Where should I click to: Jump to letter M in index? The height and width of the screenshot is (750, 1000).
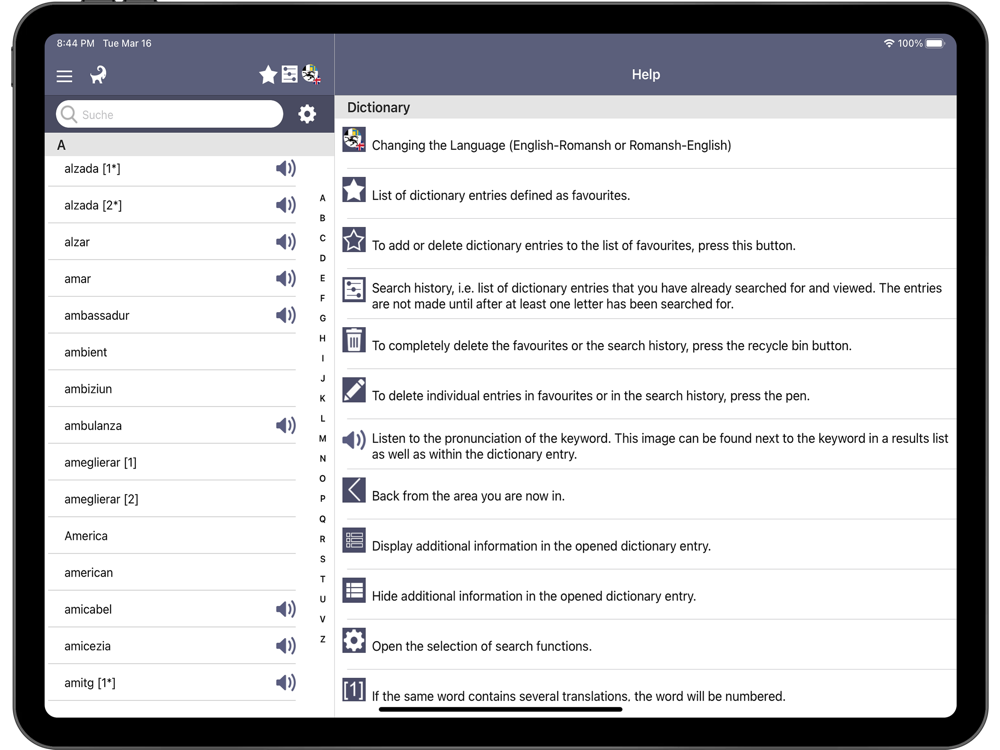(323, 439)
